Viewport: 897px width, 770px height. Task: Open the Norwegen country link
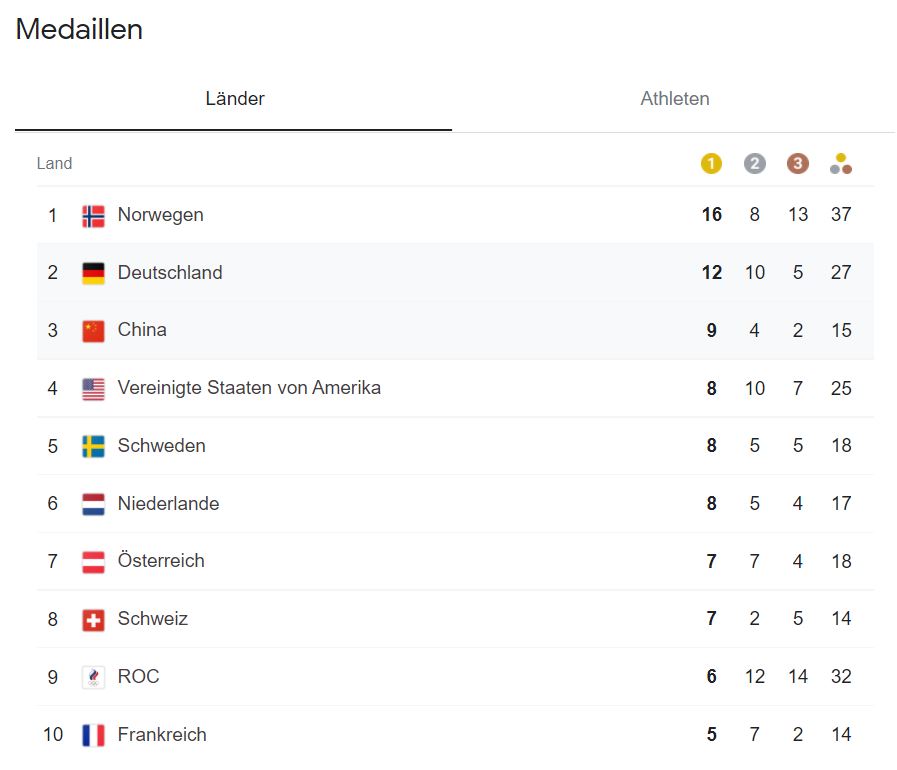tap(160, 215)
